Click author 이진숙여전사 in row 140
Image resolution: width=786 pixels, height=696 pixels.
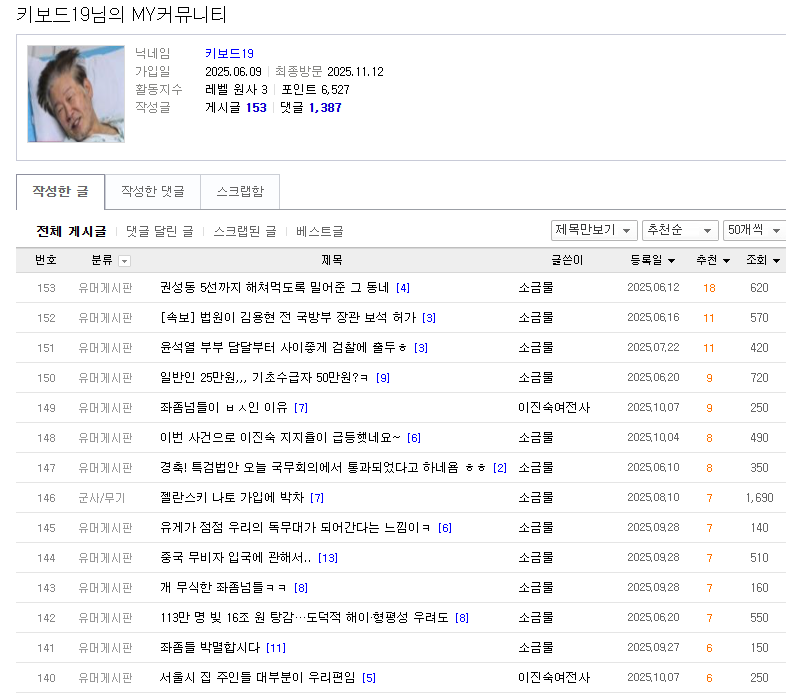click(554, 678)
